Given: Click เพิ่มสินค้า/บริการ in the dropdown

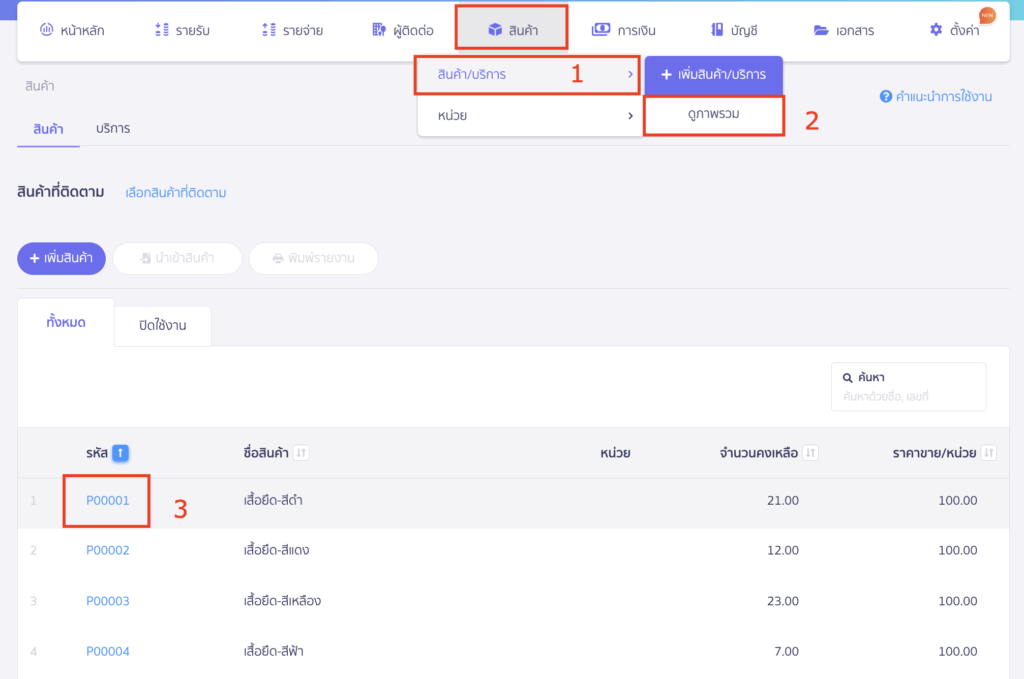Looking at the screenshot, I should tap(713, 75).
